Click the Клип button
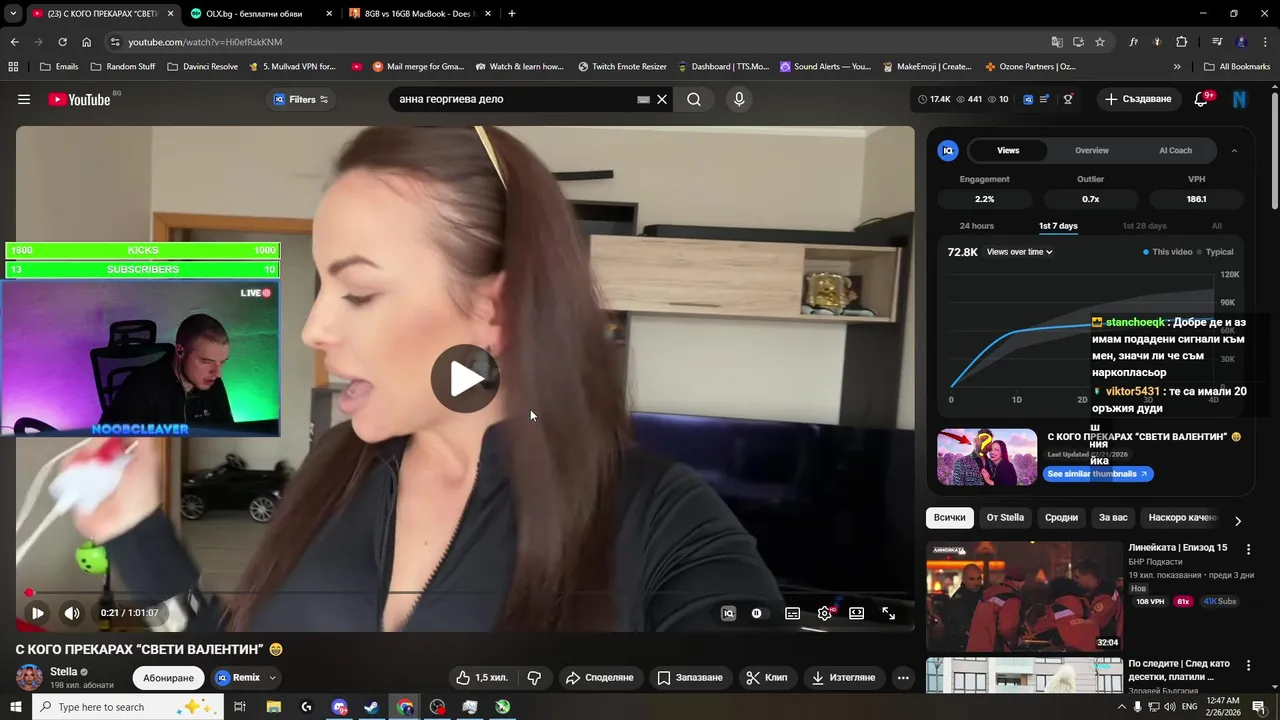Image resolution: width=1280 pixels, height=720 pixels. (x=767, y=677)
